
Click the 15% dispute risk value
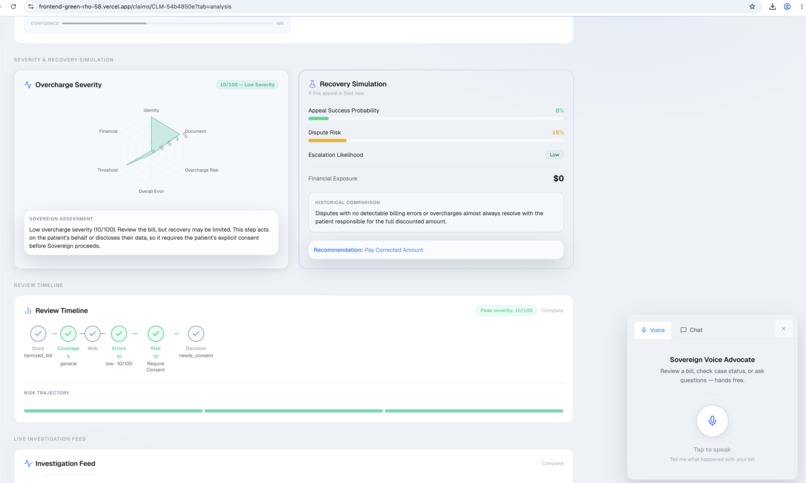[558, 133]
